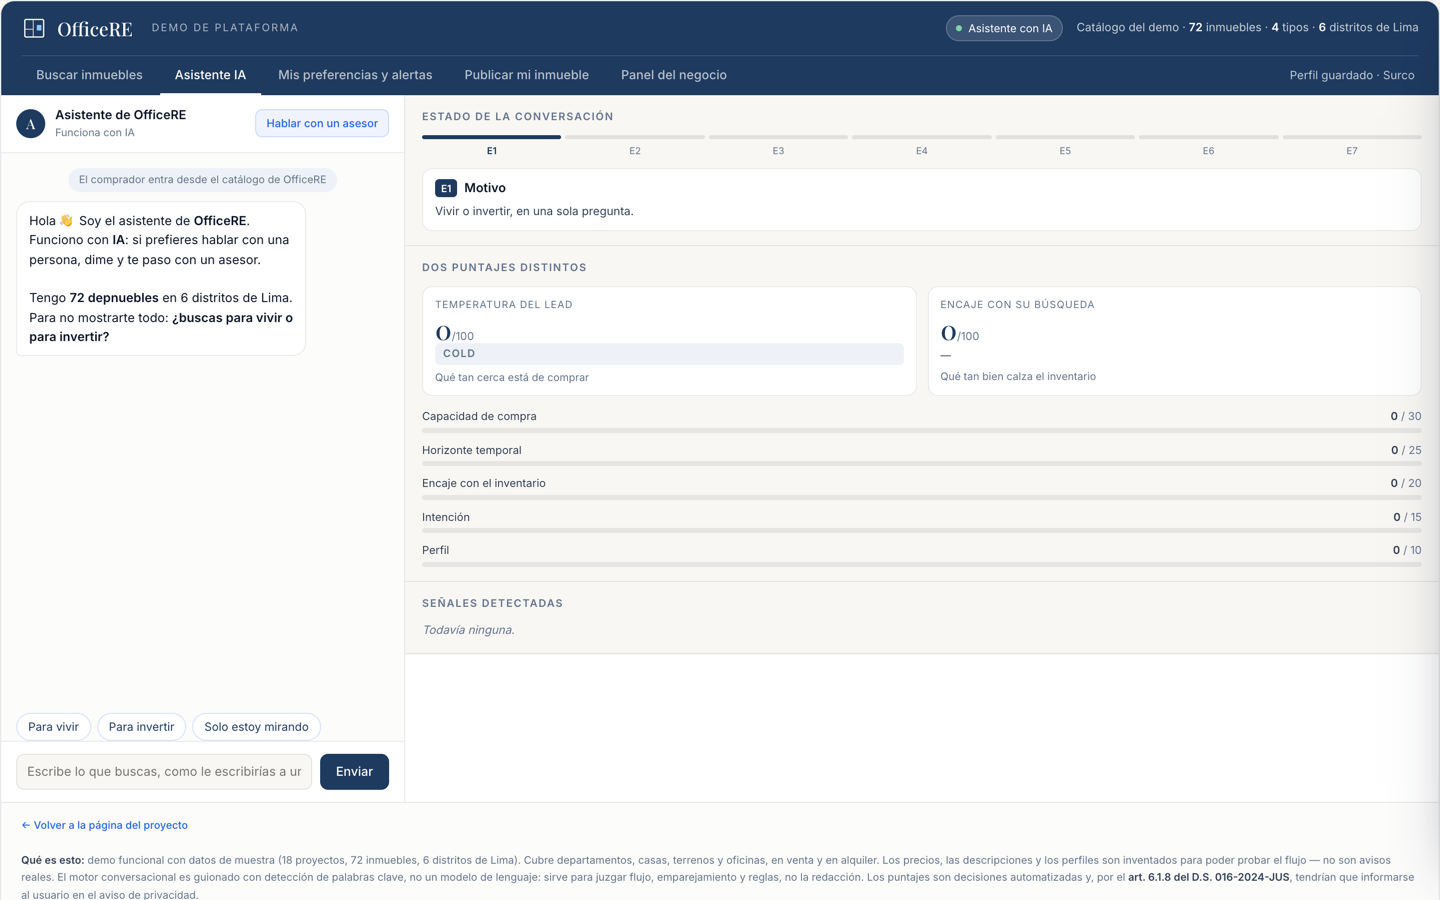Click the Horizonte temporal progress bar
The image size is (1440, 900).
[x=921, y=464]
